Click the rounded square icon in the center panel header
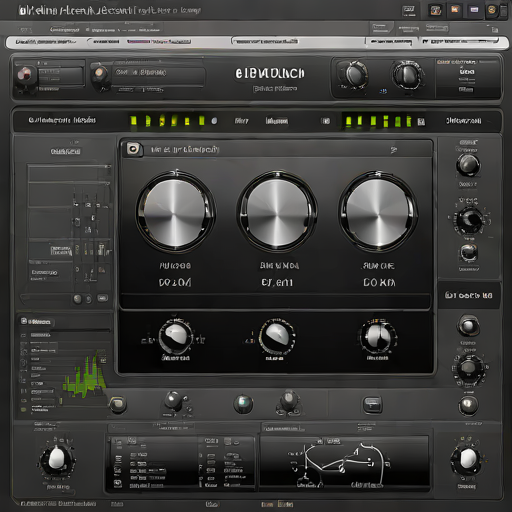The height and width of the screenshot is (512, 512). pyautogui.click(x=133, y=149)
